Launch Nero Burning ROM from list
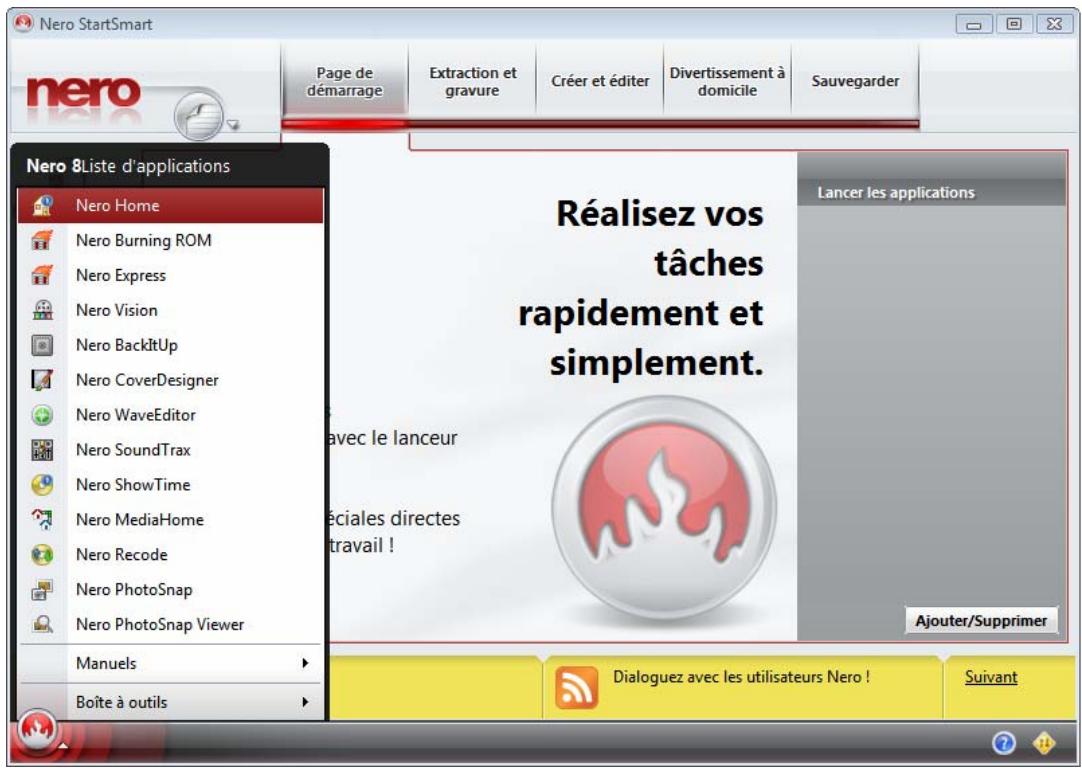This screenshot has height=768, width=1082. click(x=170, y=240)
